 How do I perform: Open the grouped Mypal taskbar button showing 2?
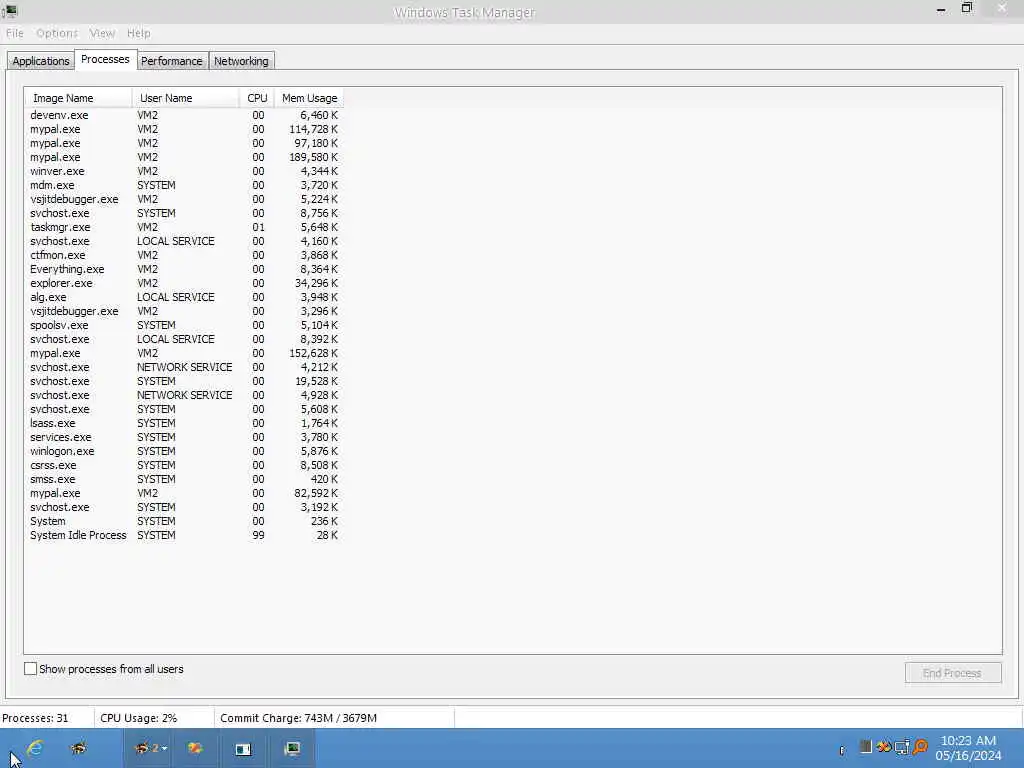pyautogui.click(x=150, y=748)
